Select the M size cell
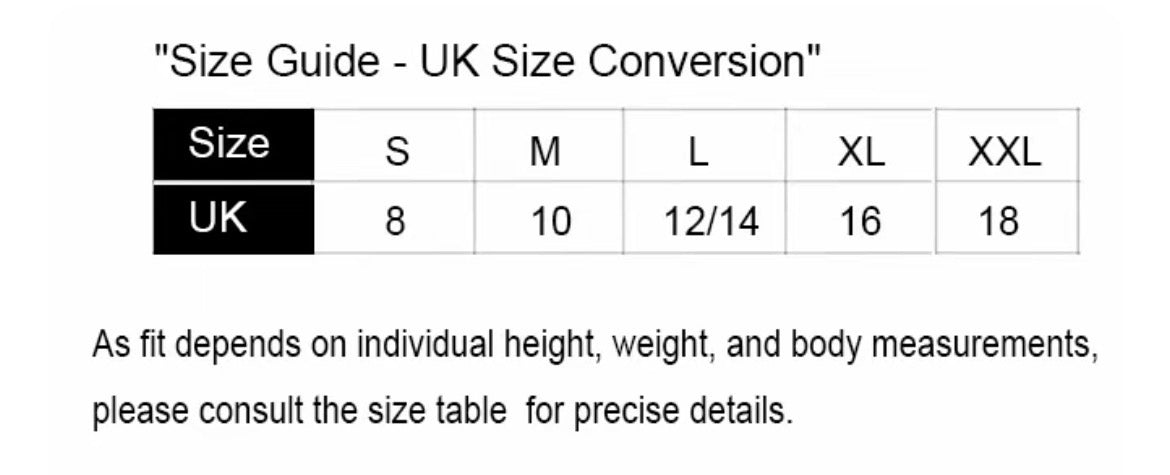 (x=548, y=145)
